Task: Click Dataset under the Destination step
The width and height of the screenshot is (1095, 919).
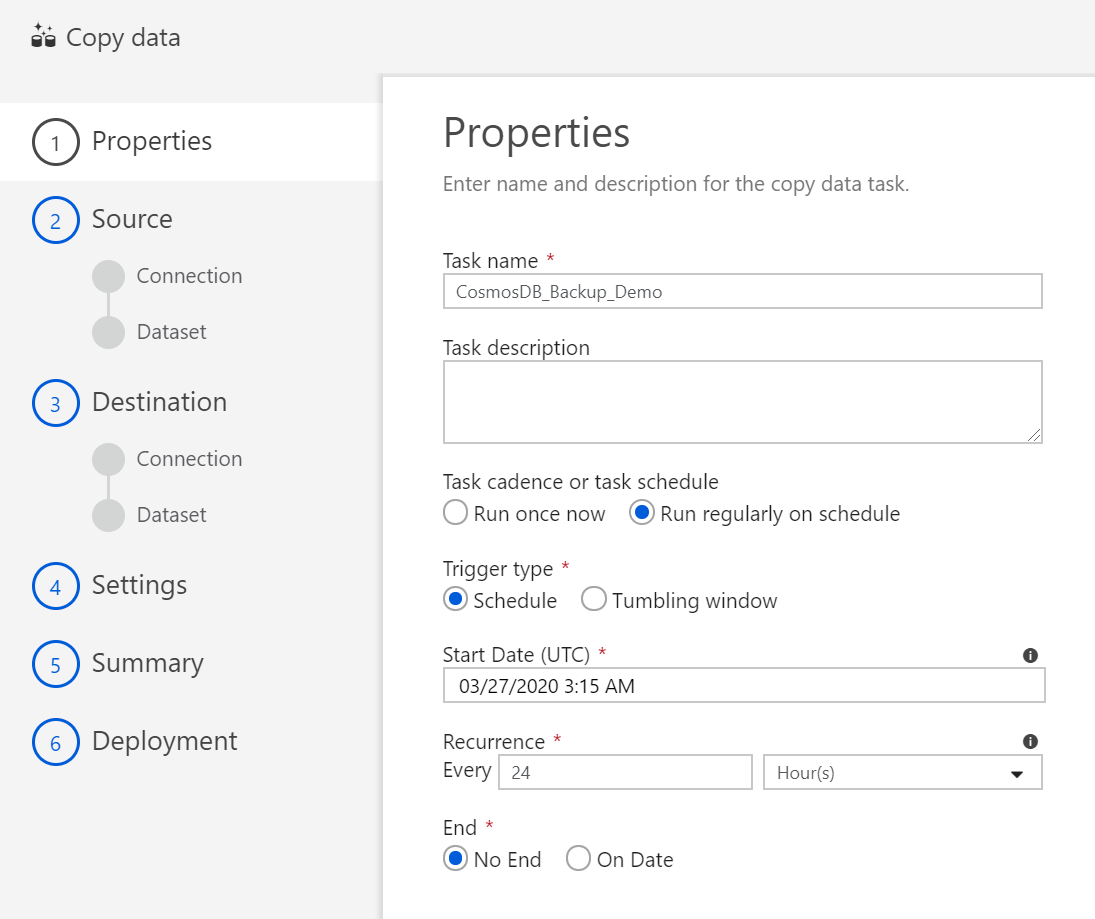Action: pos(171,515)
